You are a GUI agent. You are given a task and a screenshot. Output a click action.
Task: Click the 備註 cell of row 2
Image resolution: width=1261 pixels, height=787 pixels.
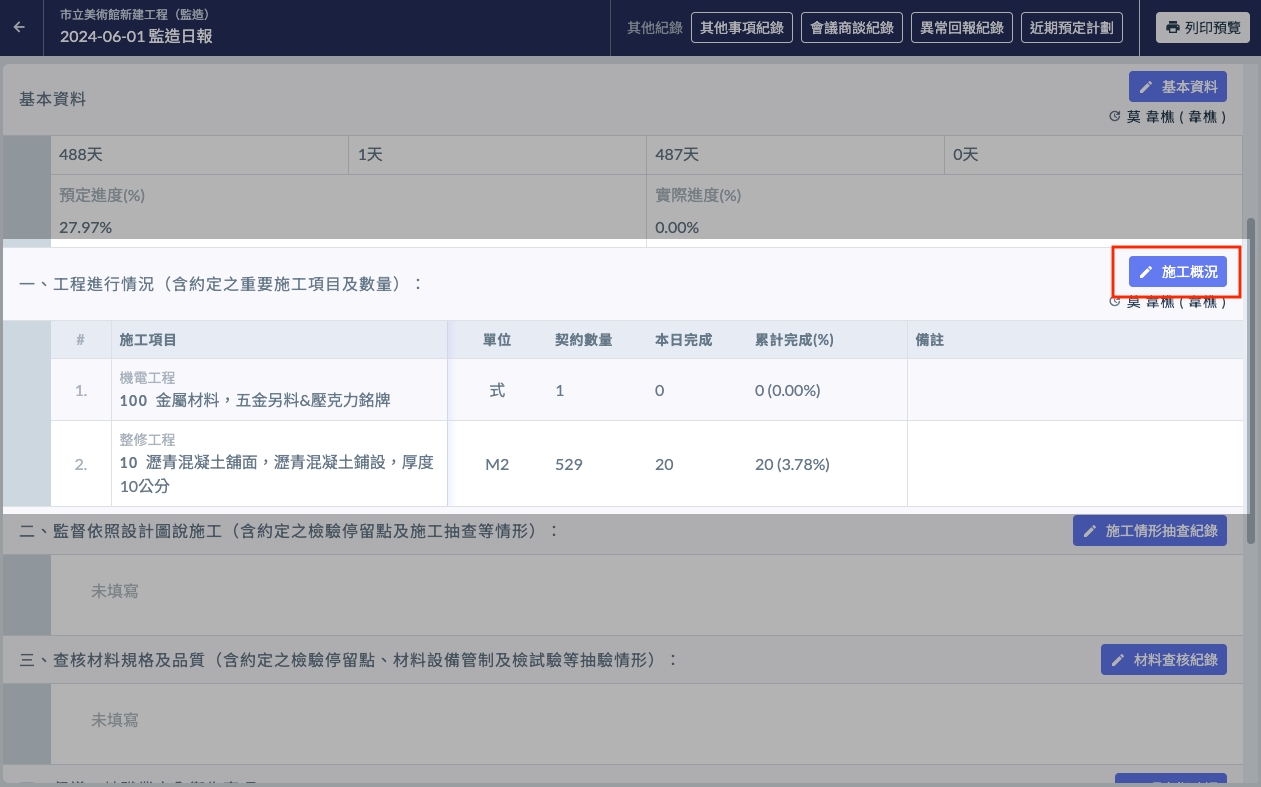pyautogui.click(x=1075, y=464)
